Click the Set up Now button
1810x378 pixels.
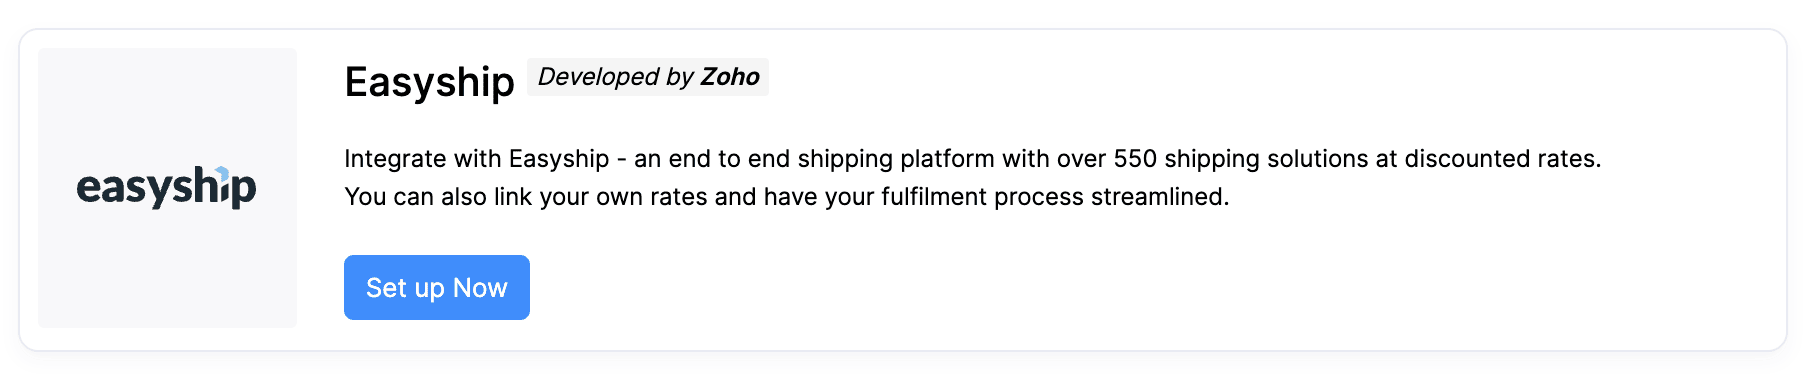(x=437, y=288)
